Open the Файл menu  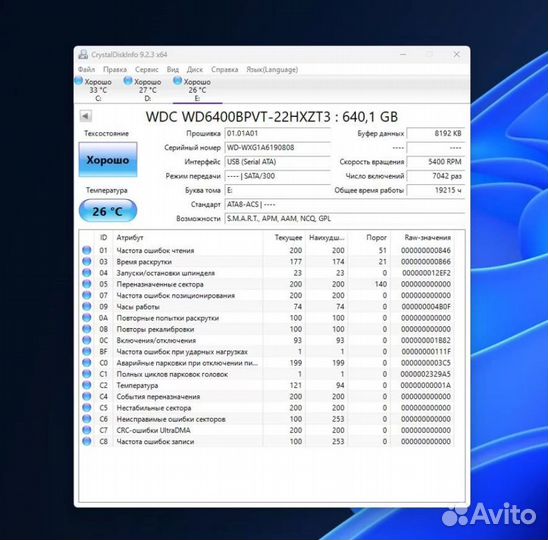[86, 70]
